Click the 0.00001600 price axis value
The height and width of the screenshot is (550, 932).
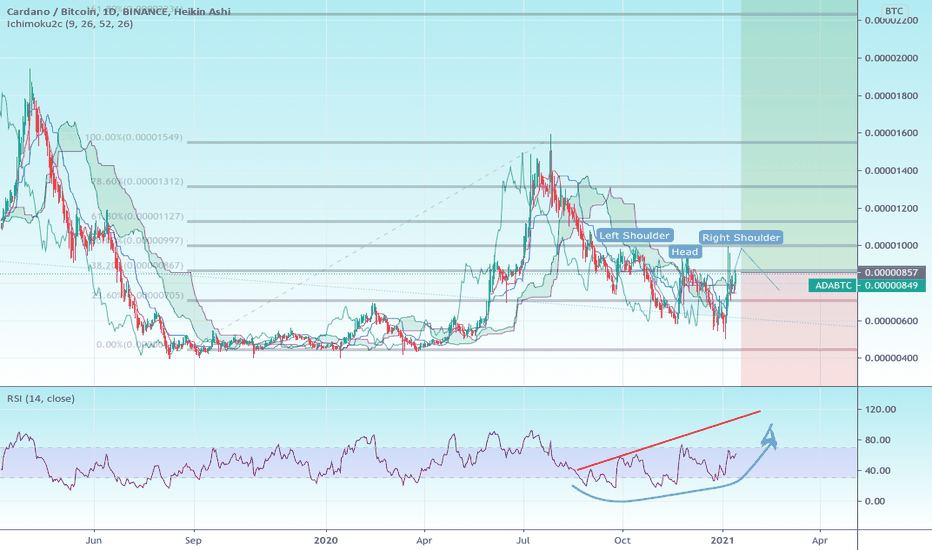click(892, 133)
